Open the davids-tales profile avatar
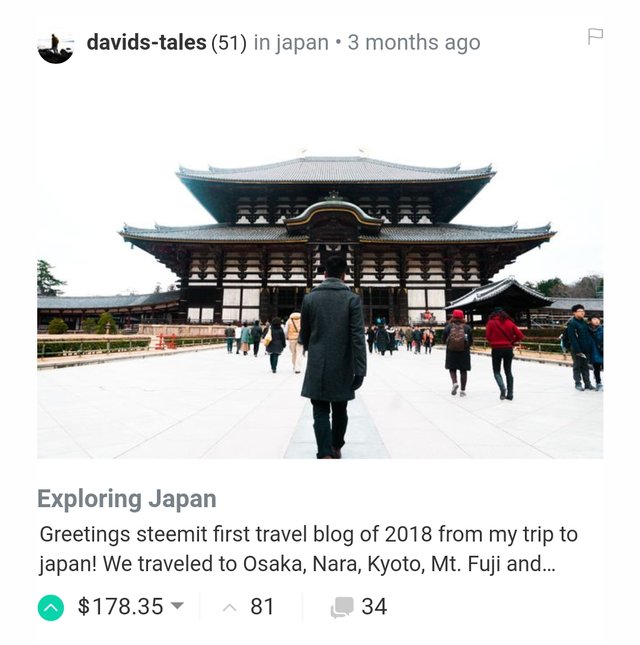640x645 pixels. click(x=56, y=46)
